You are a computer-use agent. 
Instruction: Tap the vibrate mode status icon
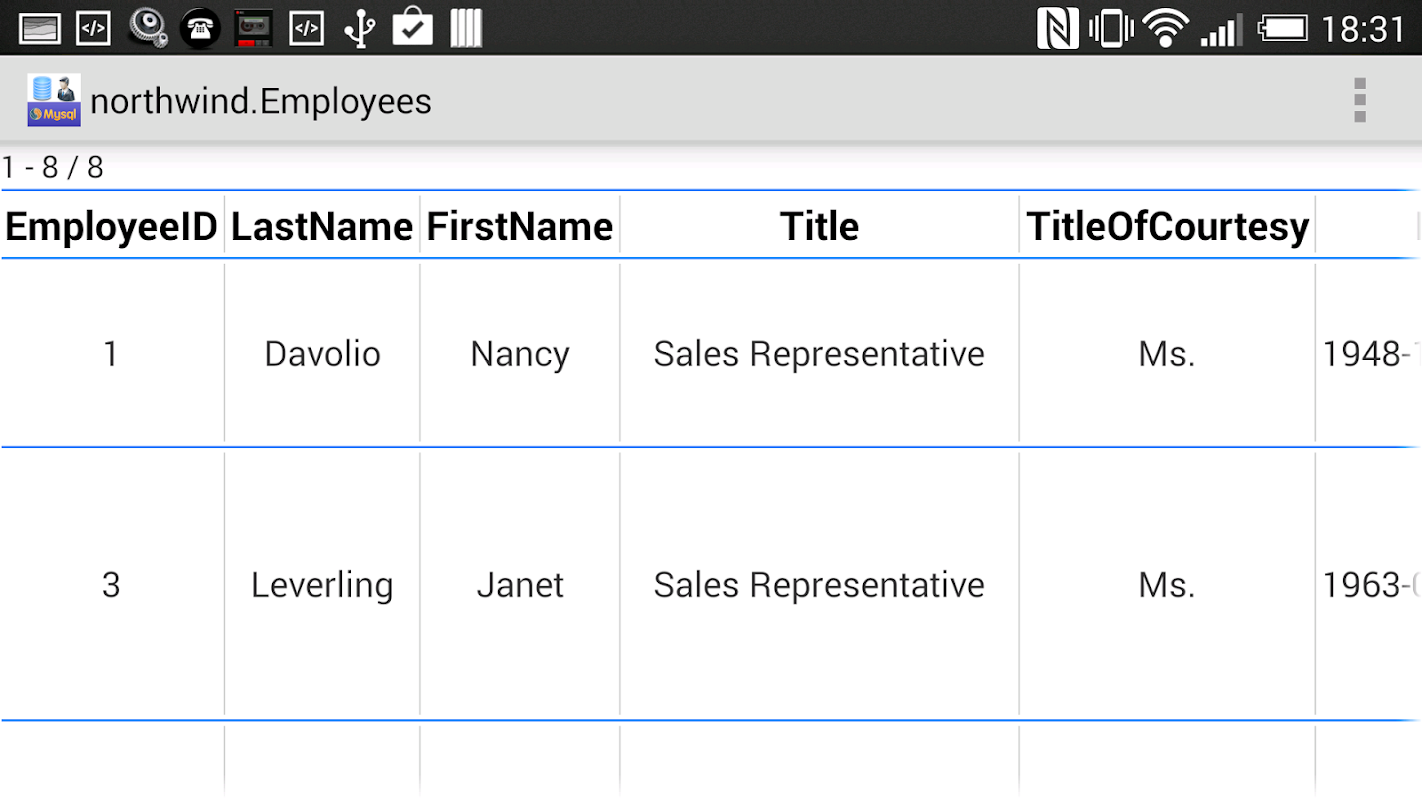point(1111,28)
